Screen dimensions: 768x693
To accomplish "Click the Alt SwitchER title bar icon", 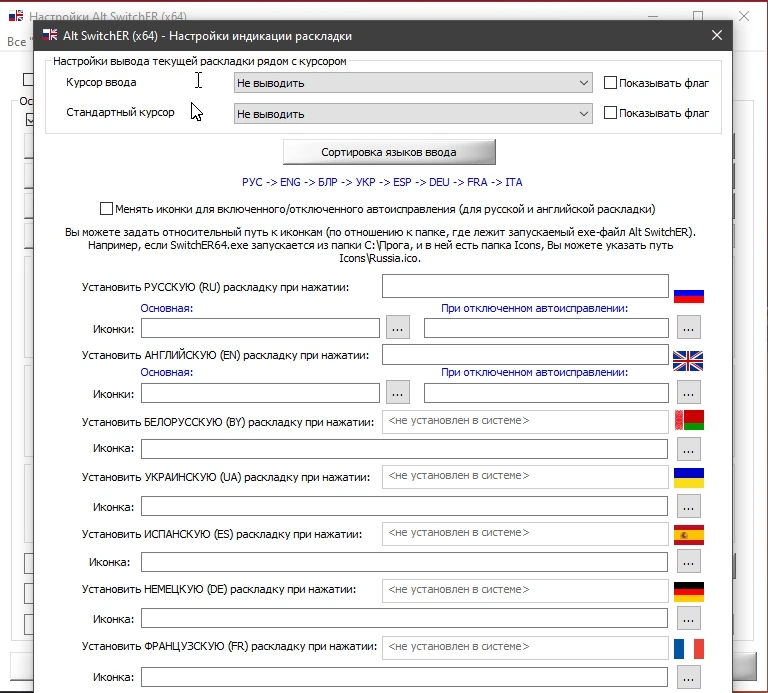I will coord(50,35).
